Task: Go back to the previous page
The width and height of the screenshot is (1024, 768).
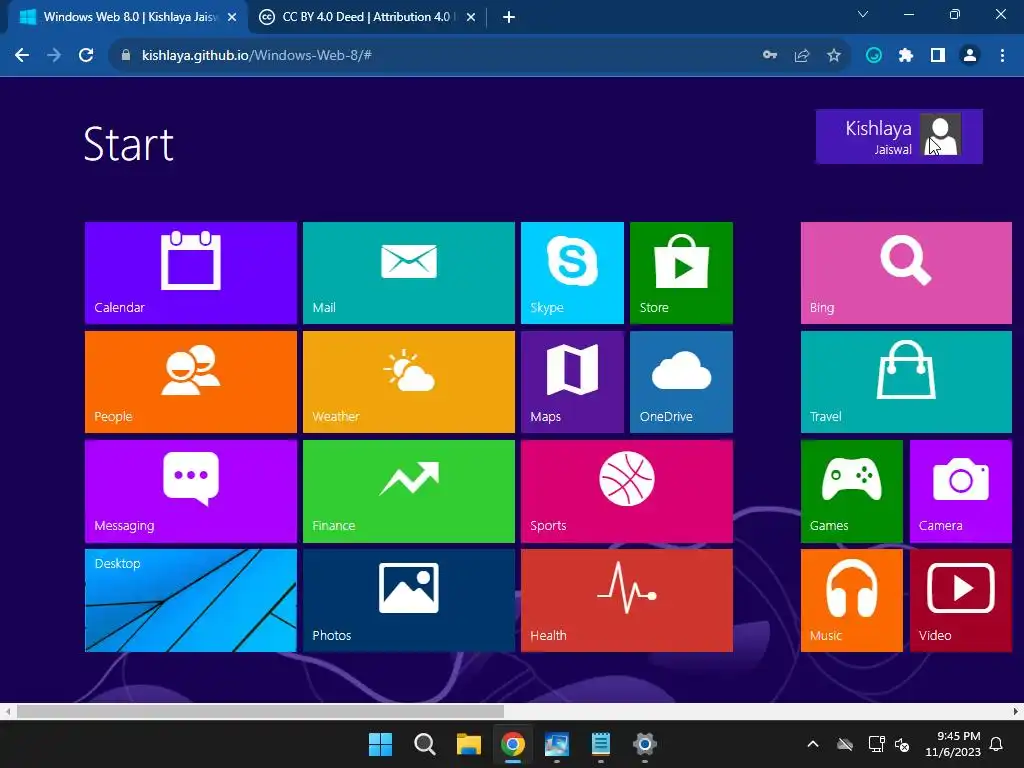Action: click(x=22, y=56)
